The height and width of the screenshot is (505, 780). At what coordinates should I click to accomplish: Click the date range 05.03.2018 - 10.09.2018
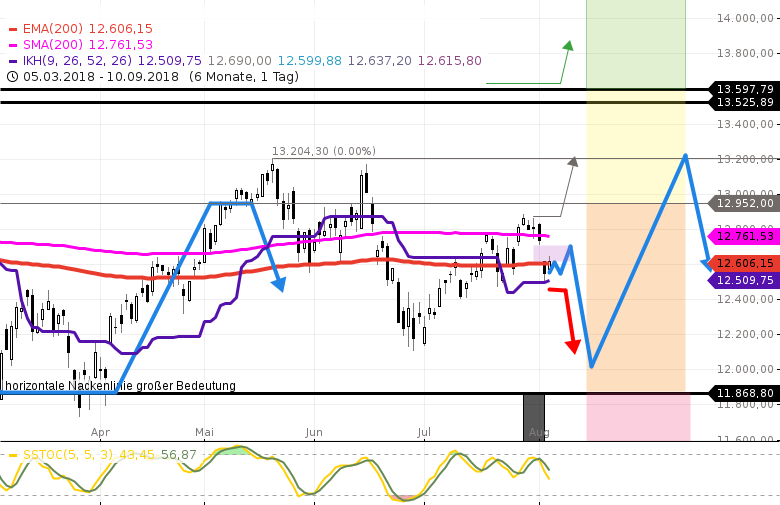click(100, 77)
